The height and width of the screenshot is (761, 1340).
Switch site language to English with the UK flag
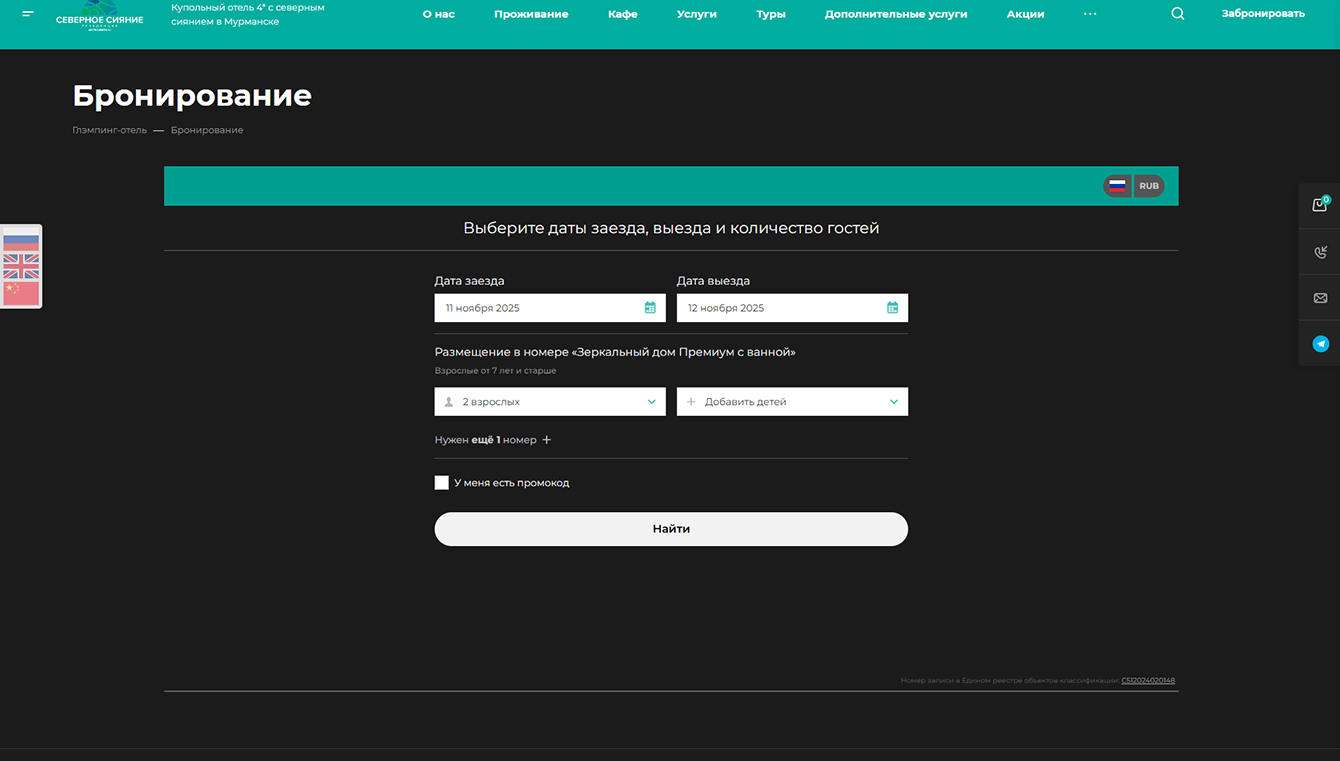click(21, 266)
